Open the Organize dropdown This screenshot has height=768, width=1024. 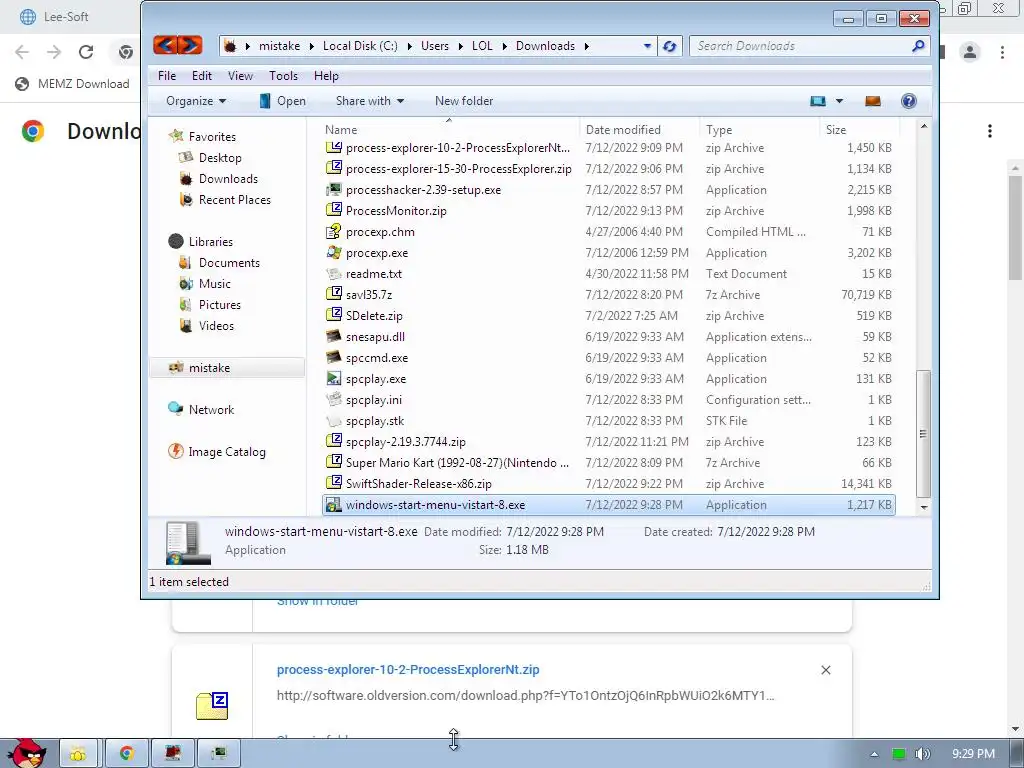(196, 101)
